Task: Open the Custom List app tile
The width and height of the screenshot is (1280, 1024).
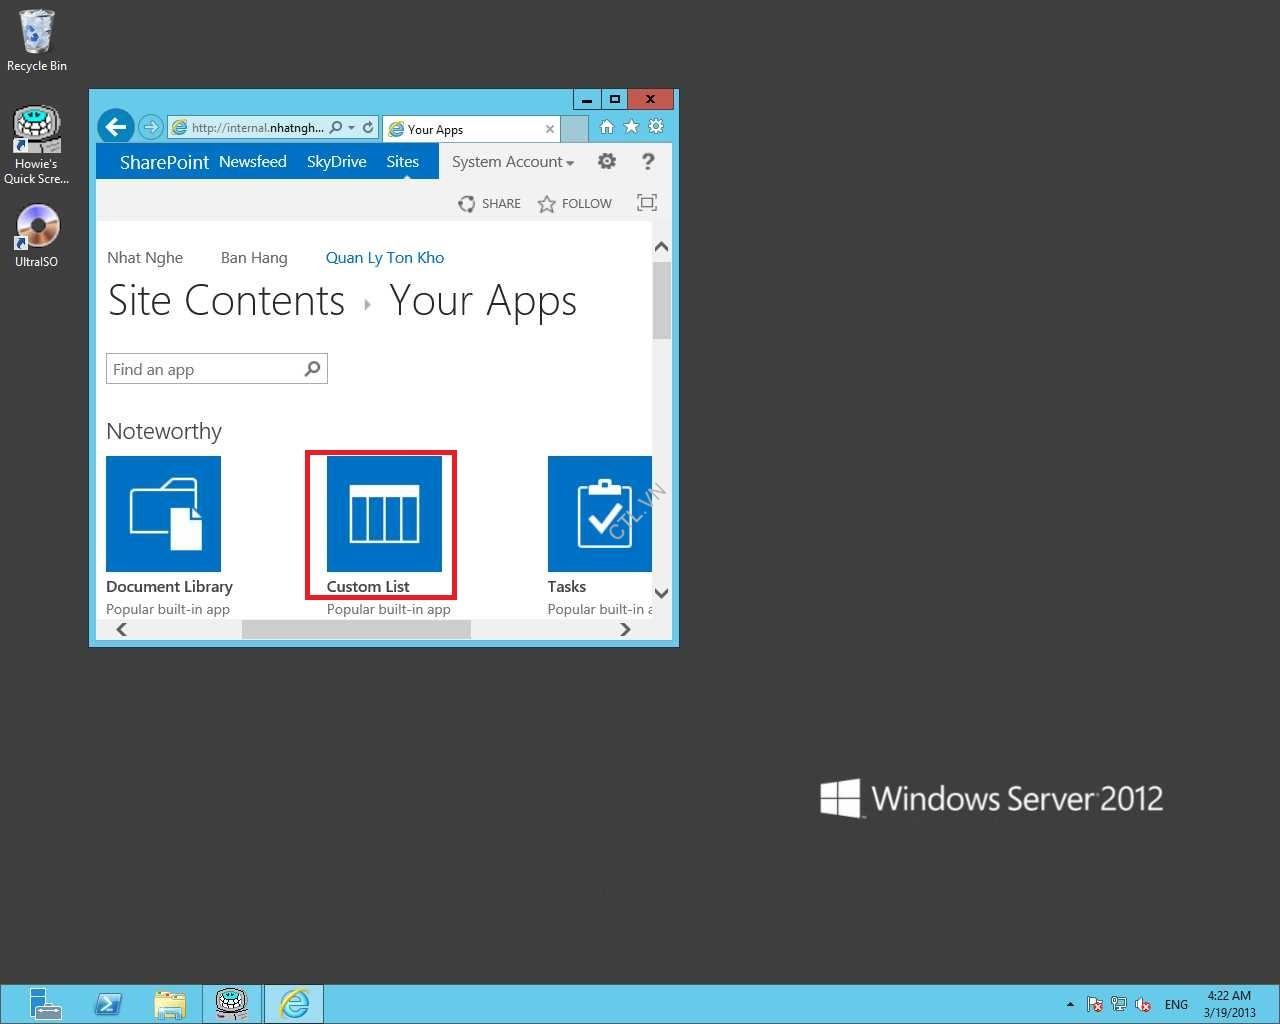Action: pyautogui.click(x=384, y=514)
